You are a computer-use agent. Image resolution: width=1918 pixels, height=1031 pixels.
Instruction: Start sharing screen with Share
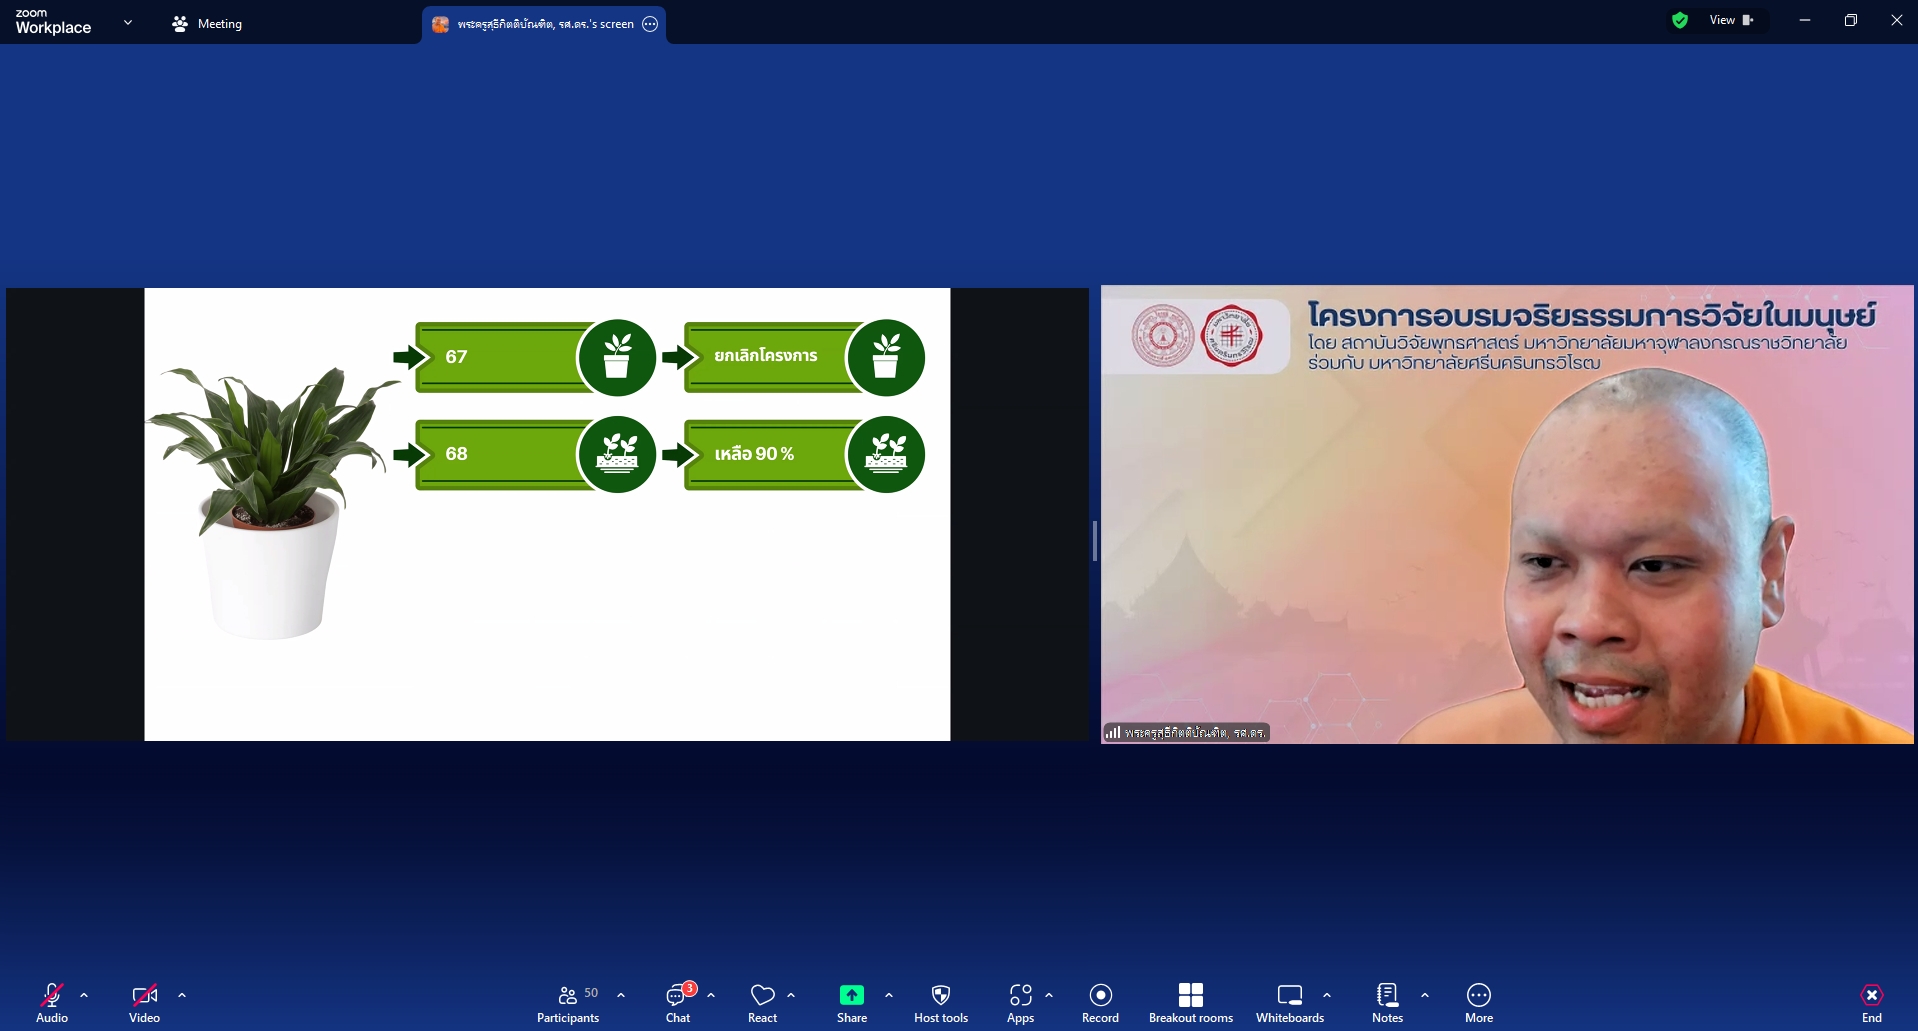pos(851,1003)
